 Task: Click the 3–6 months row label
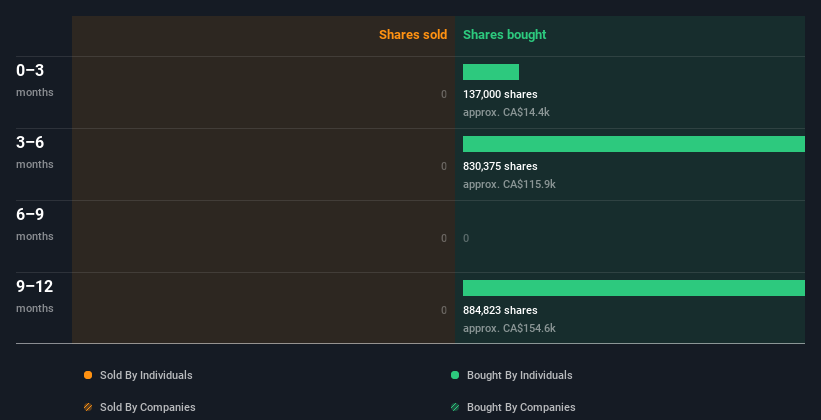(x=35, y=152)
